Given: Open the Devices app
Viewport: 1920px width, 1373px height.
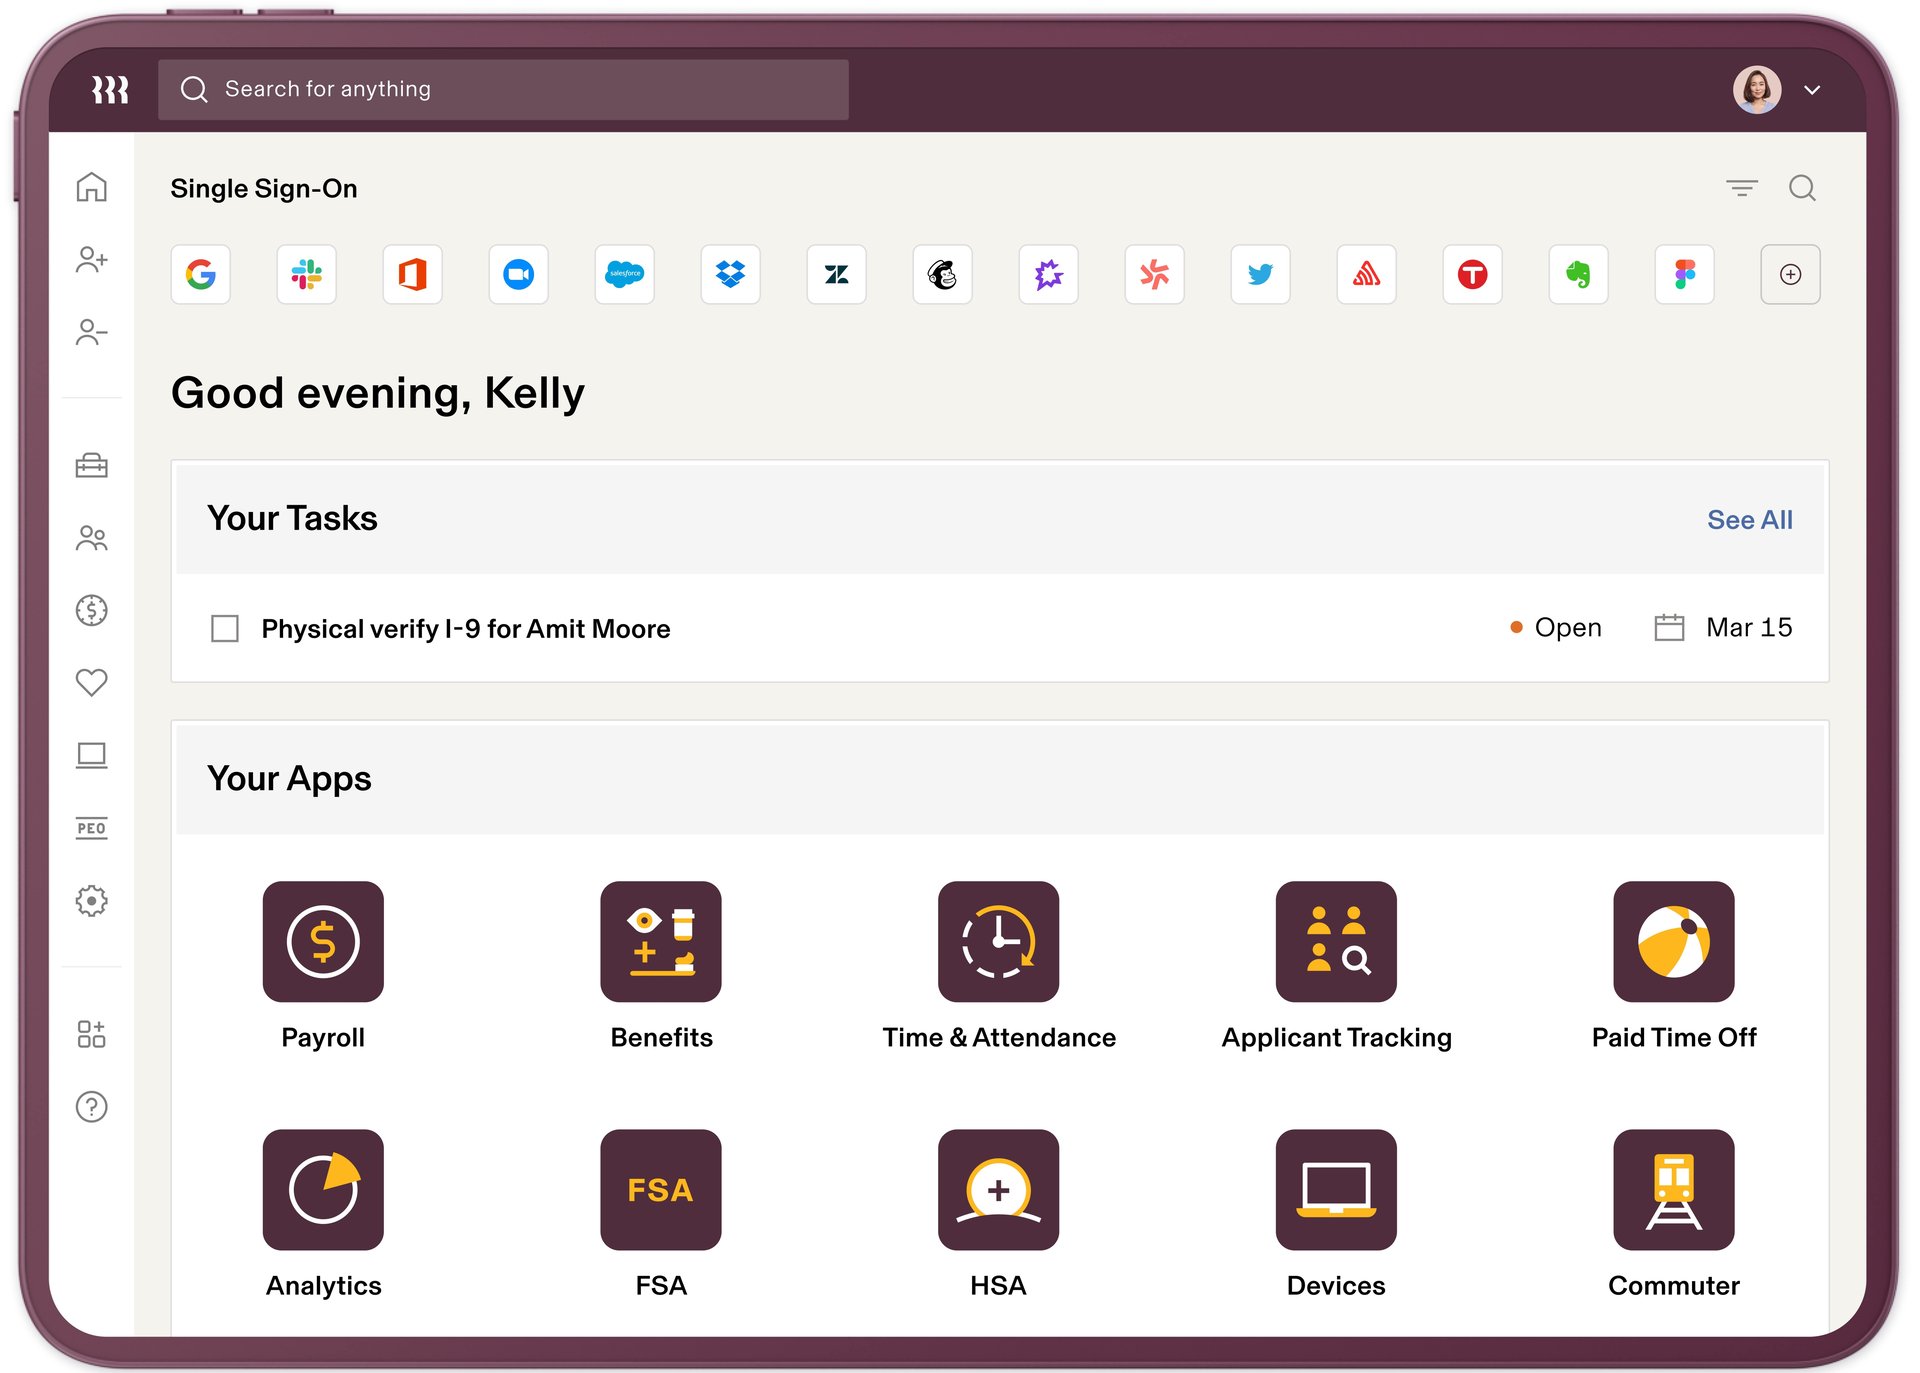Looking at the screenshot, I should (1336, 1189).
